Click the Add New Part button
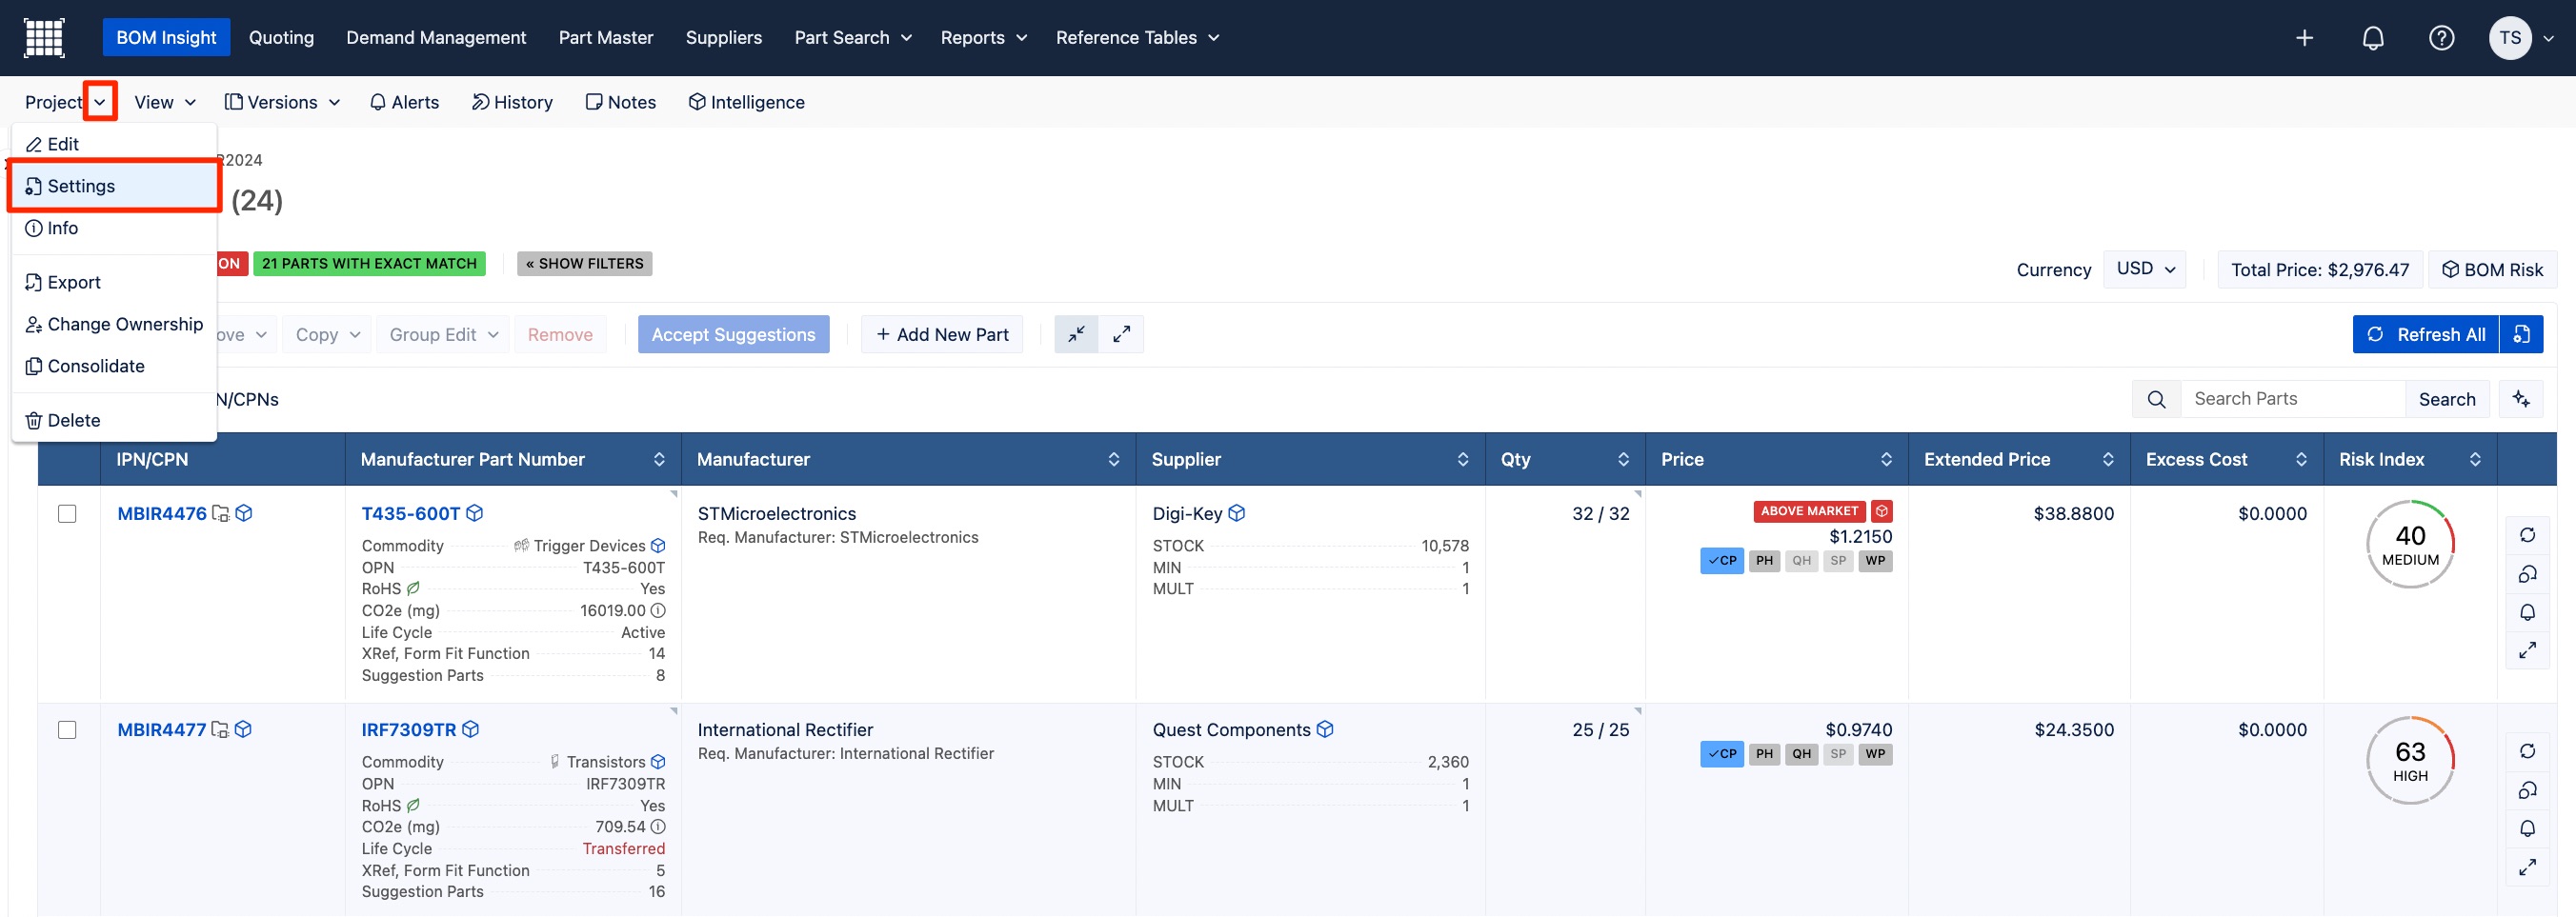2576x917 pixels. [942, 334]
